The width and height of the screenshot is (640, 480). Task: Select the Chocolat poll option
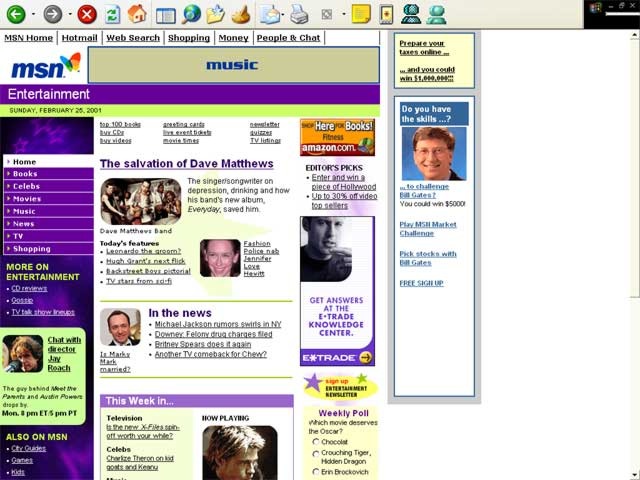pyautogui.click(x=316, y=442)
